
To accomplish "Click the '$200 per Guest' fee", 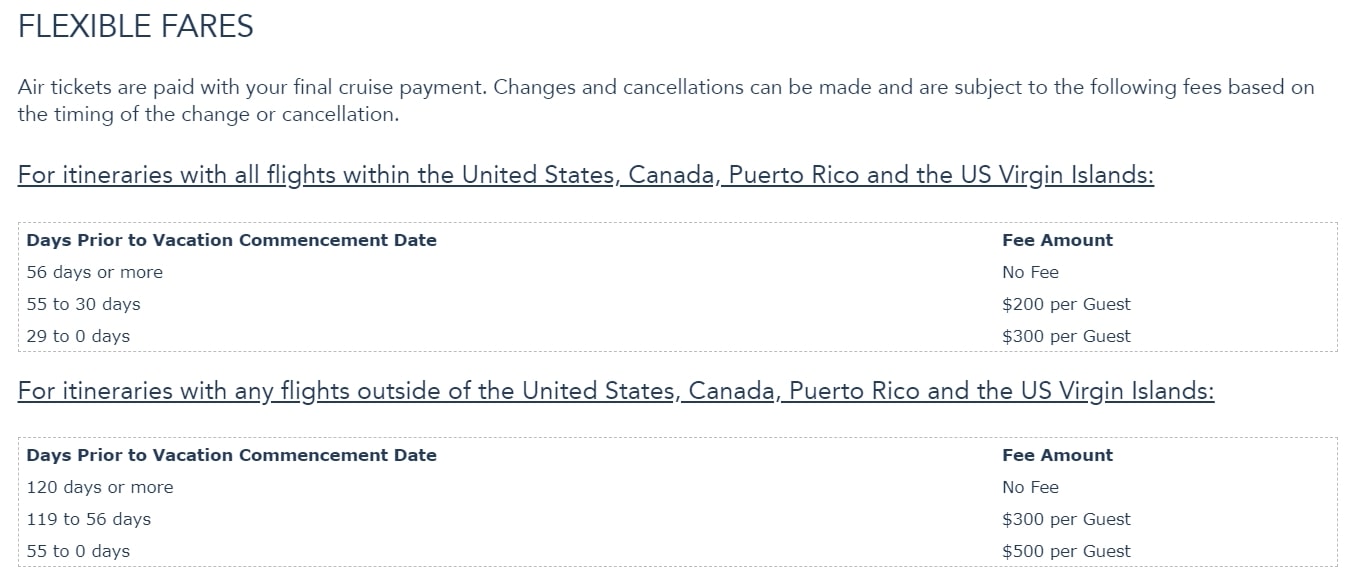I will (1066, 304).
